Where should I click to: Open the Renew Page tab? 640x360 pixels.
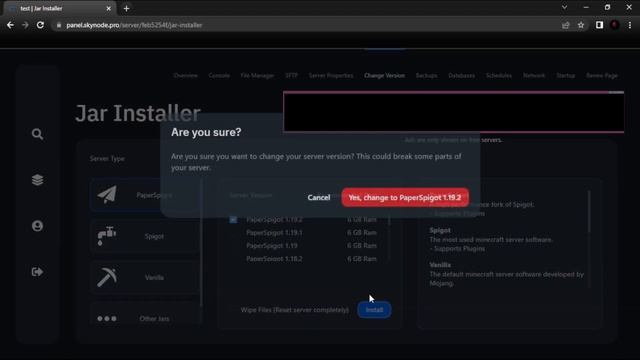[602, 76]
